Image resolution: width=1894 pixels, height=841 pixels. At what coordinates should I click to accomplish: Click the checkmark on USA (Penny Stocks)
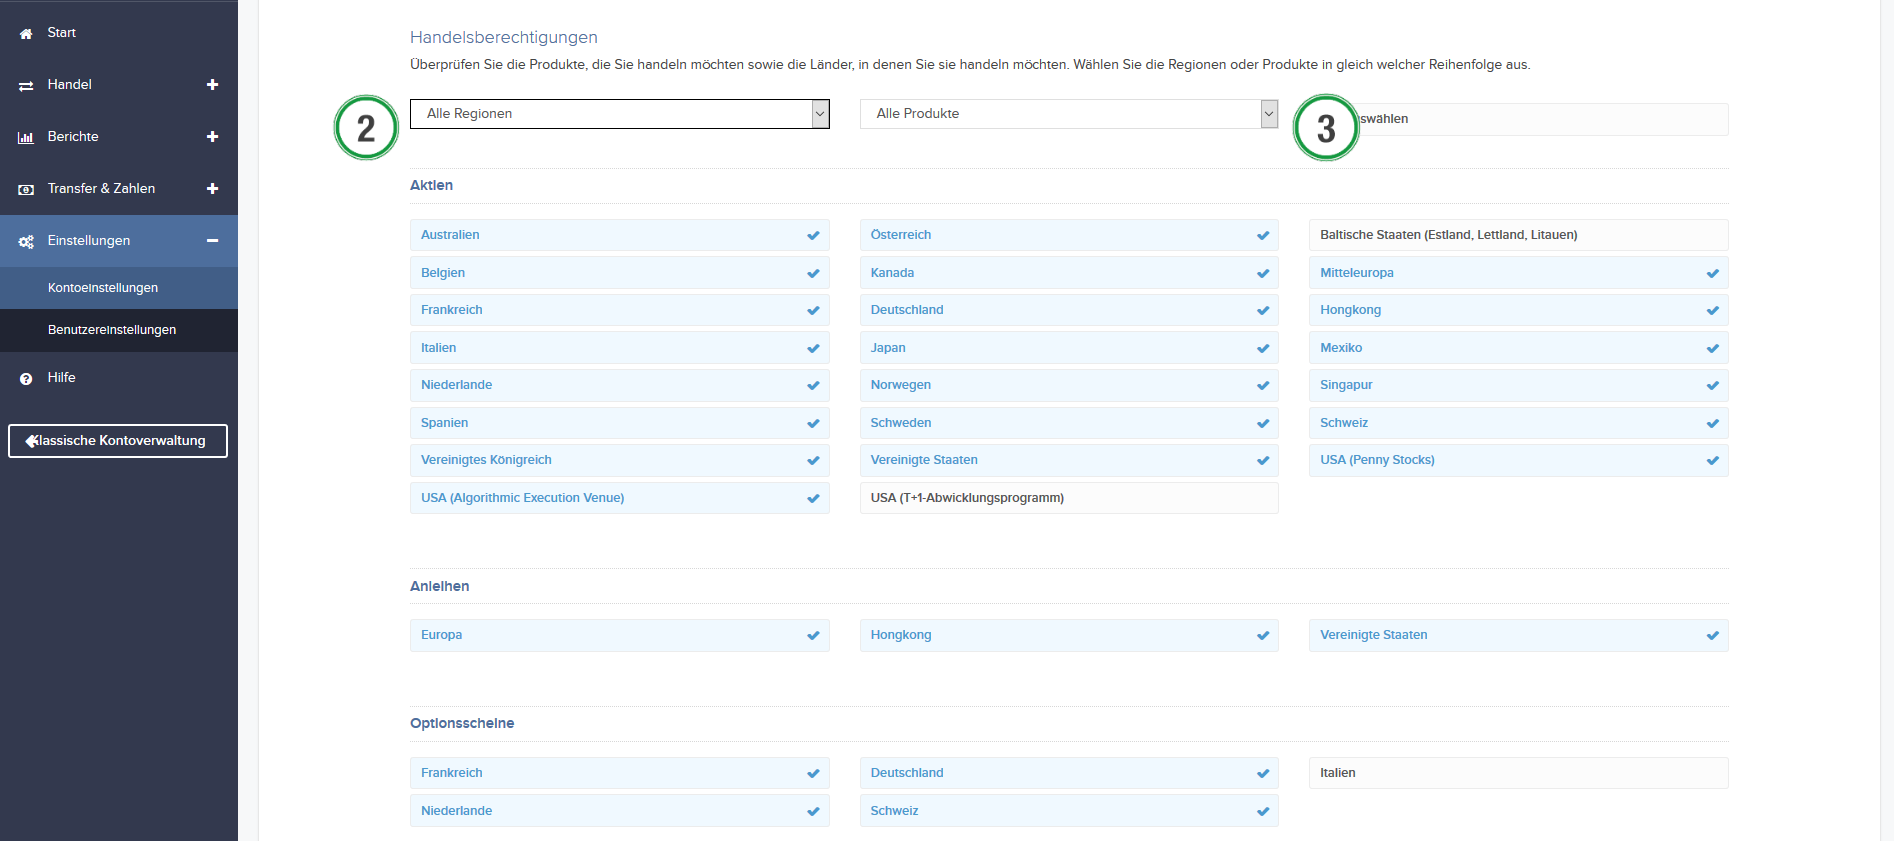point(1713,461)
